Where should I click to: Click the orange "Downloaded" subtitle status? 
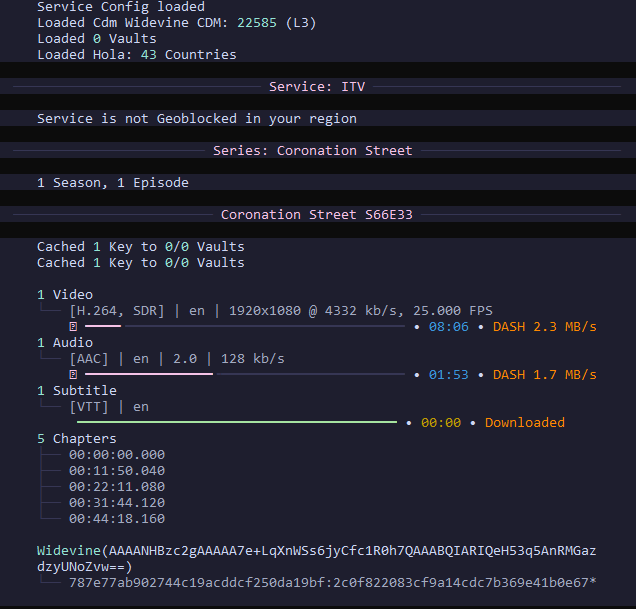(x=524, y=423)
